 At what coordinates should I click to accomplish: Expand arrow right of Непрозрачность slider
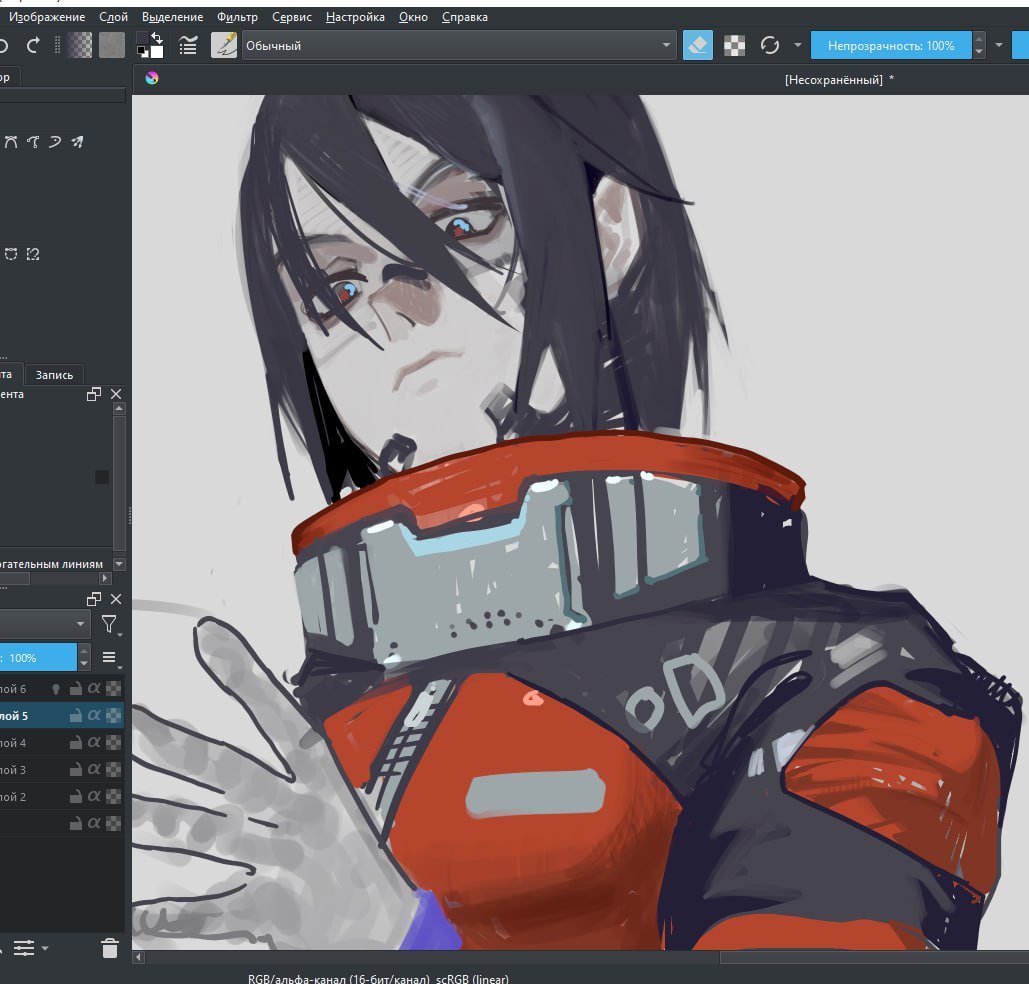(999, 45)
